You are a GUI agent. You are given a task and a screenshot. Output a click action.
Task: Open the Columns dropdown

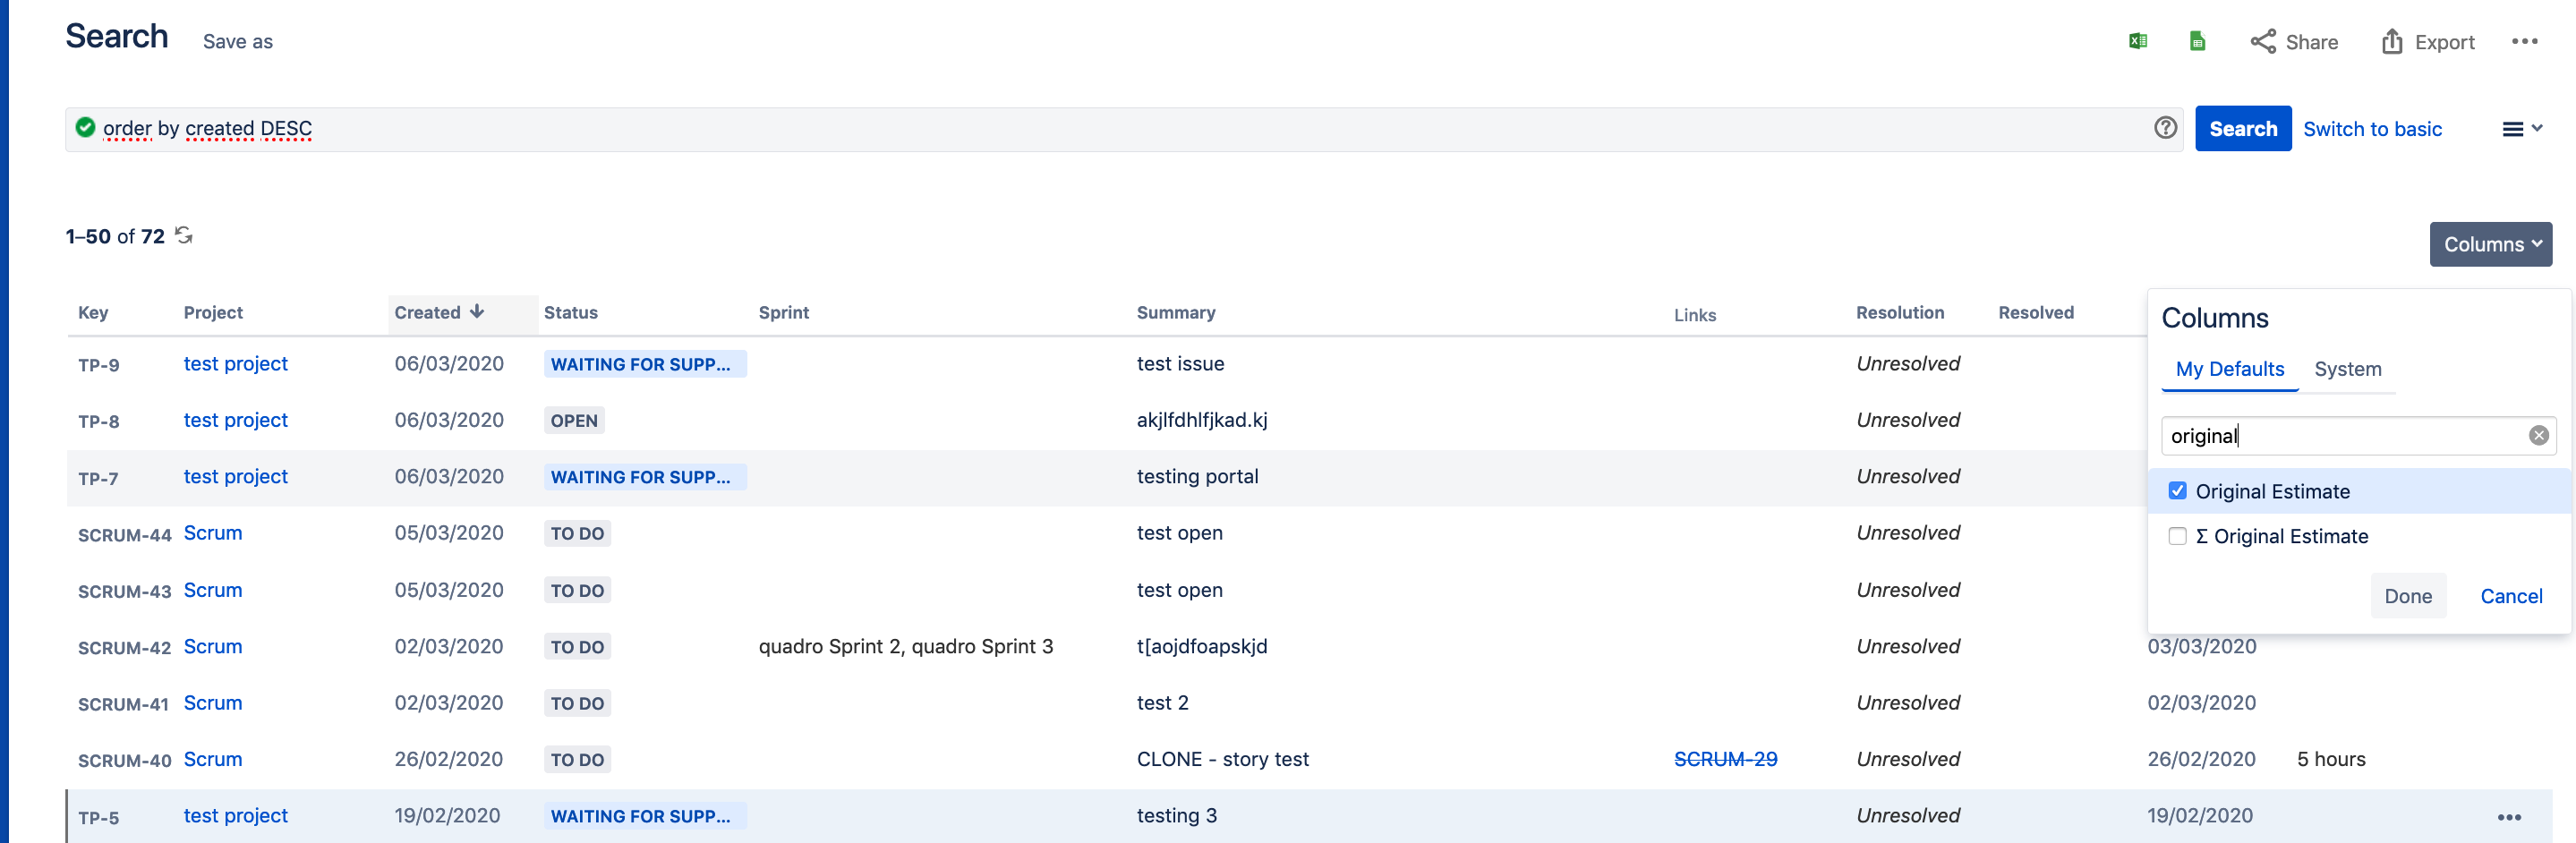2490,244
